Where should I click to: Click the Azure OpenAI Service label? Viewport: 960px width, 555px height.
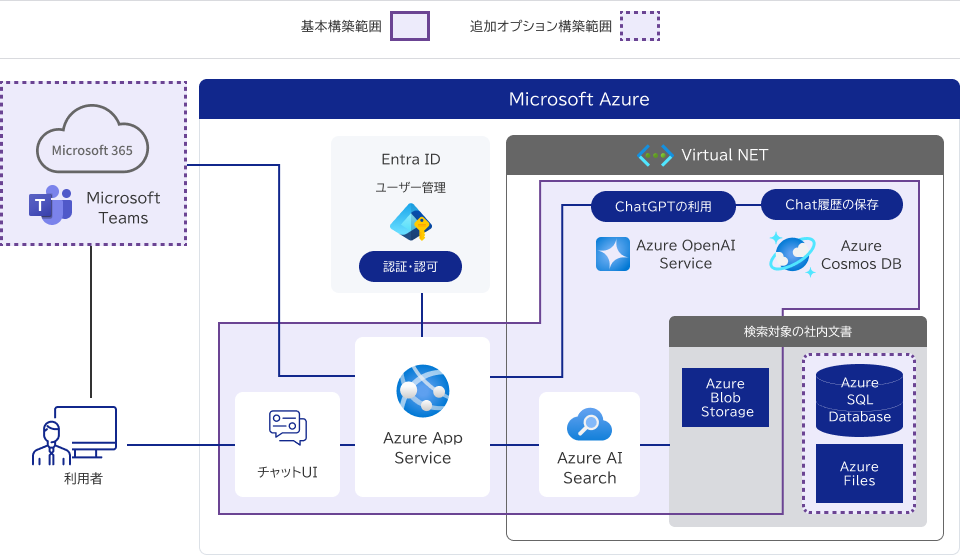tap(686, 254)
